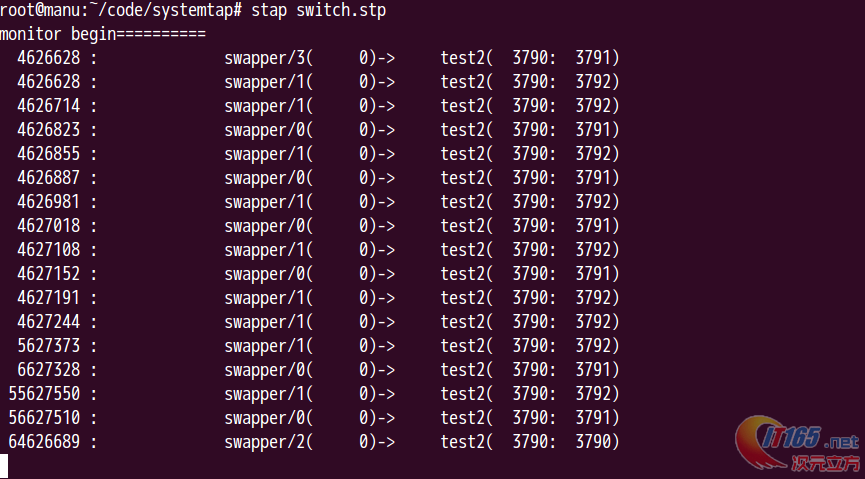
Task: Select the timestamp 6627328
Action: pyautogui.click(x=49, y=370)
